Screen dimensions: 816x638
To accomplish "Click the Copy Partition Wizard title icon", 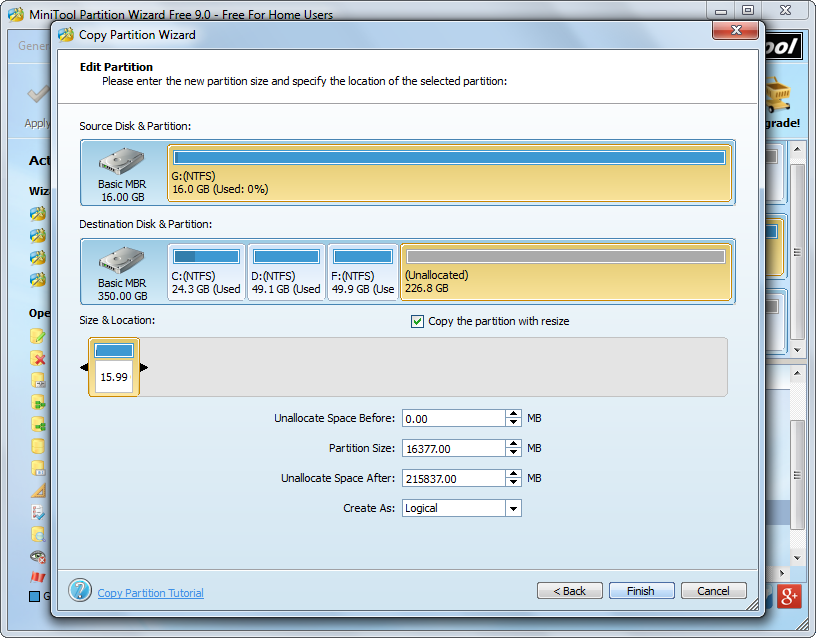I will click(66, 35).
